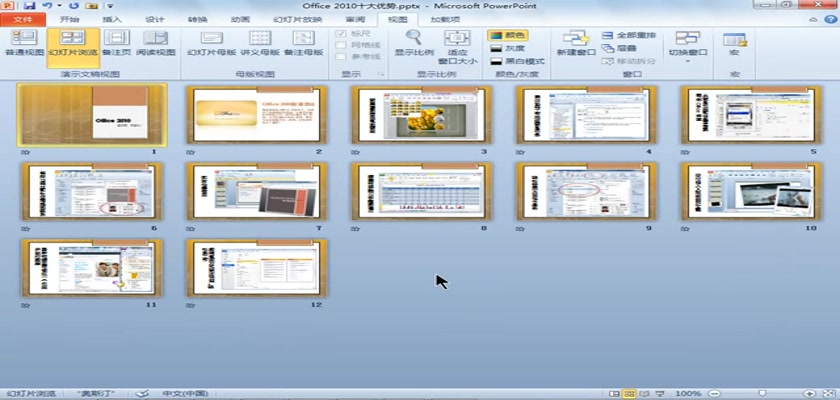Click the Save icon in quick access toolbar

30,5
